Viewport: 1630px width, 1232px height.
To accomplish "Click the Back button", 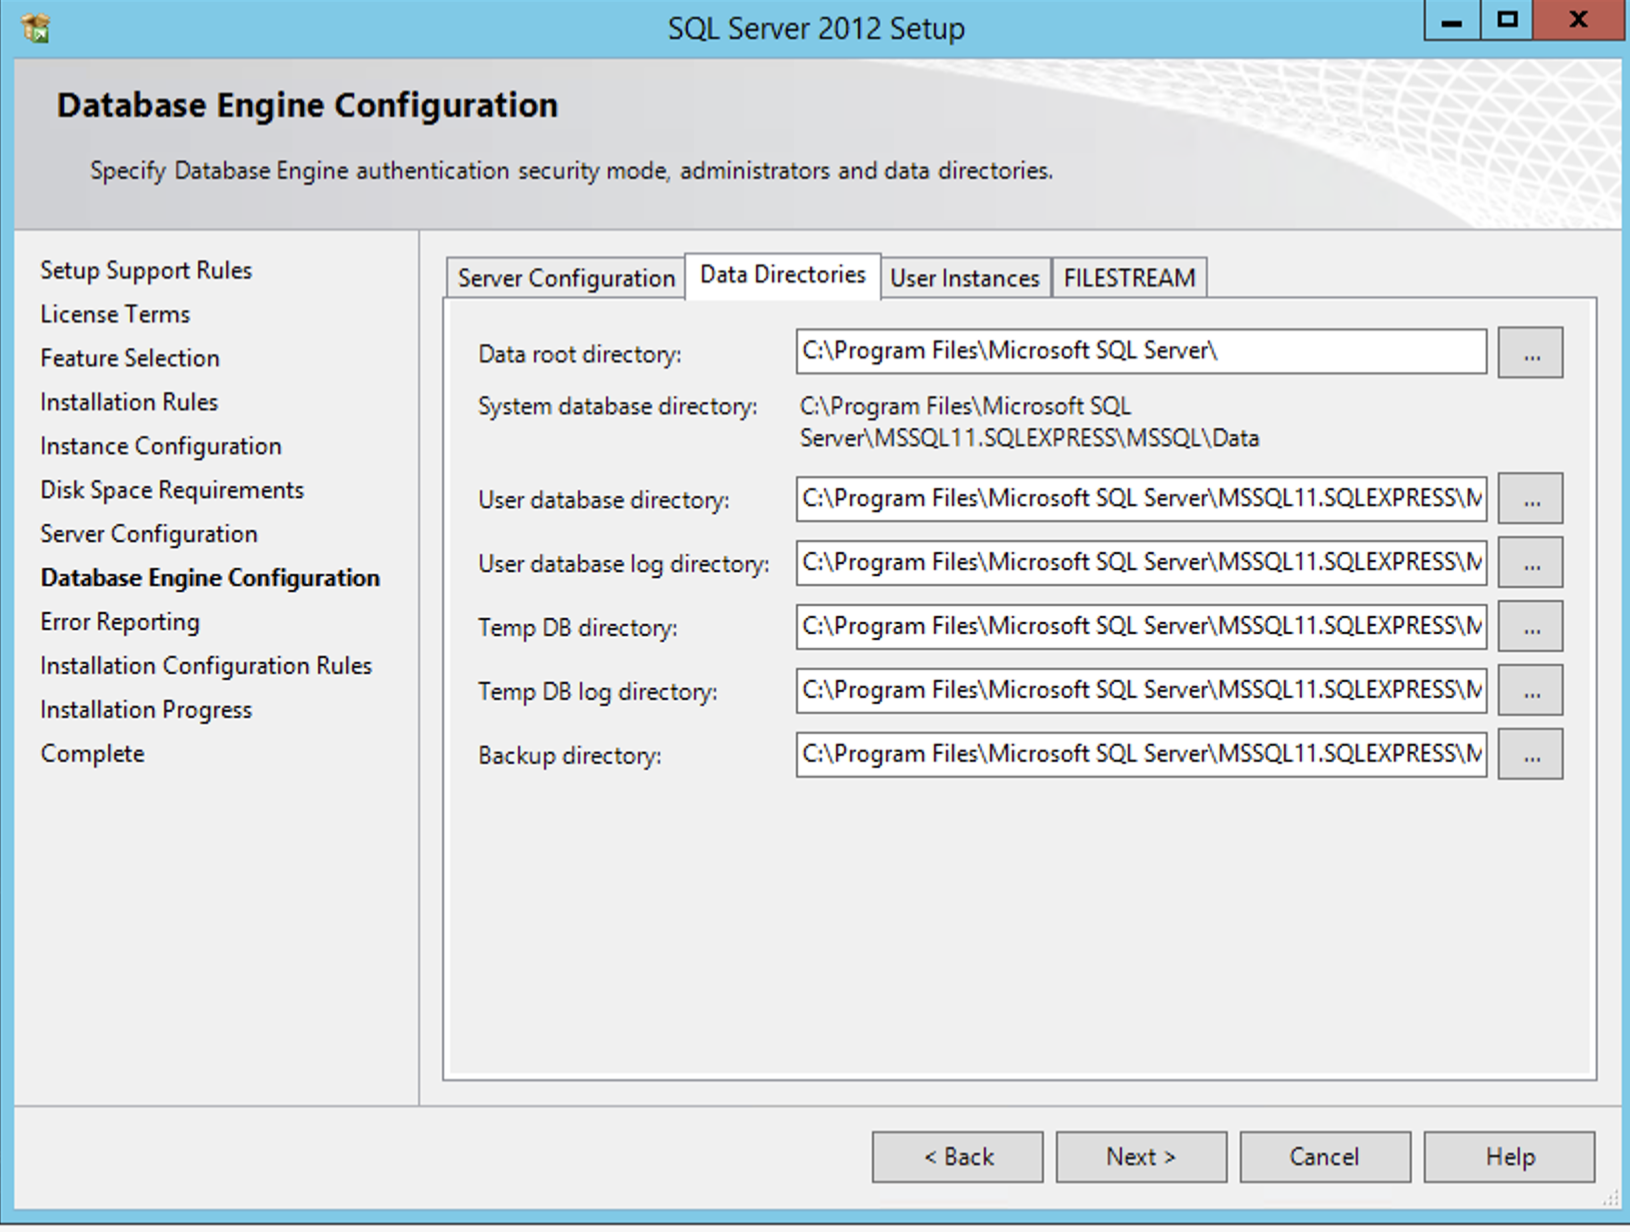I will tap(957, 1156).
